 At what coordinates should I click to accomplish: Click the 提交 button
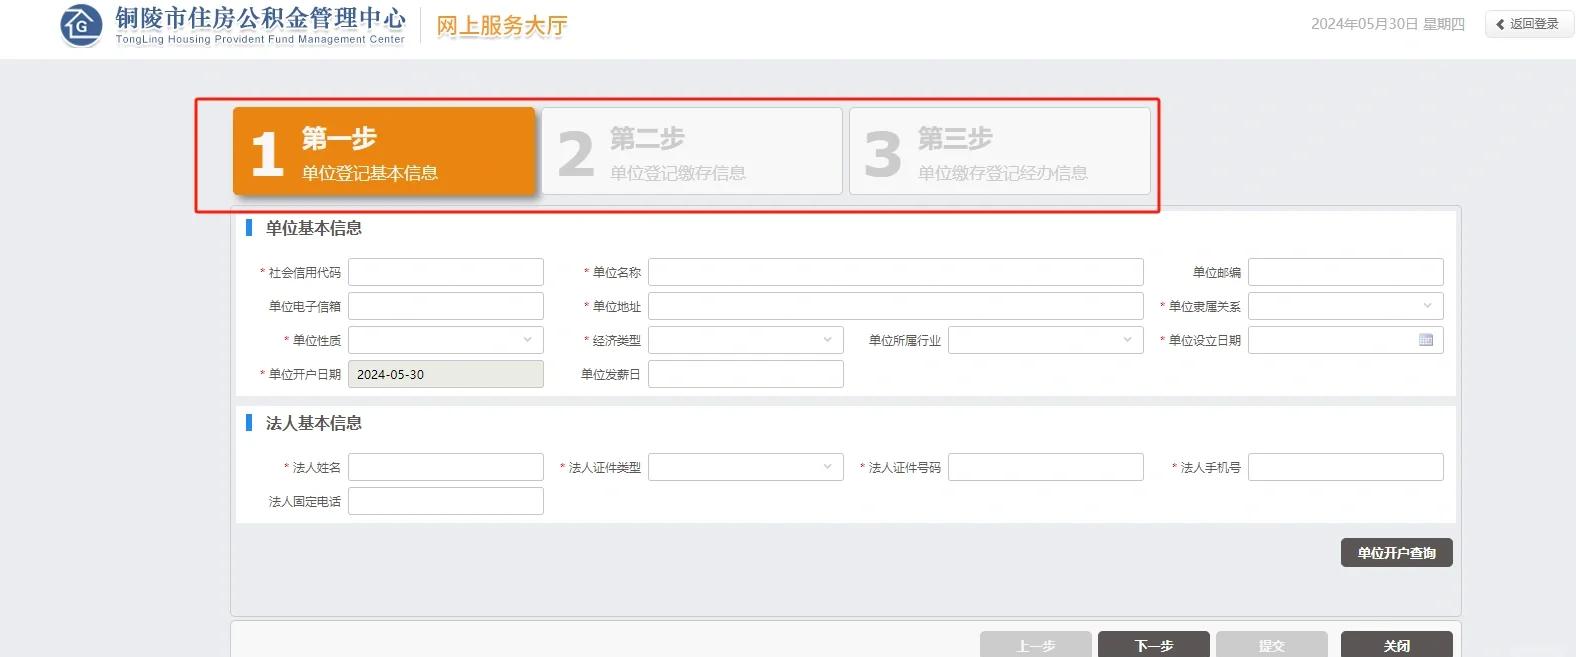[x=1272, y=645]
